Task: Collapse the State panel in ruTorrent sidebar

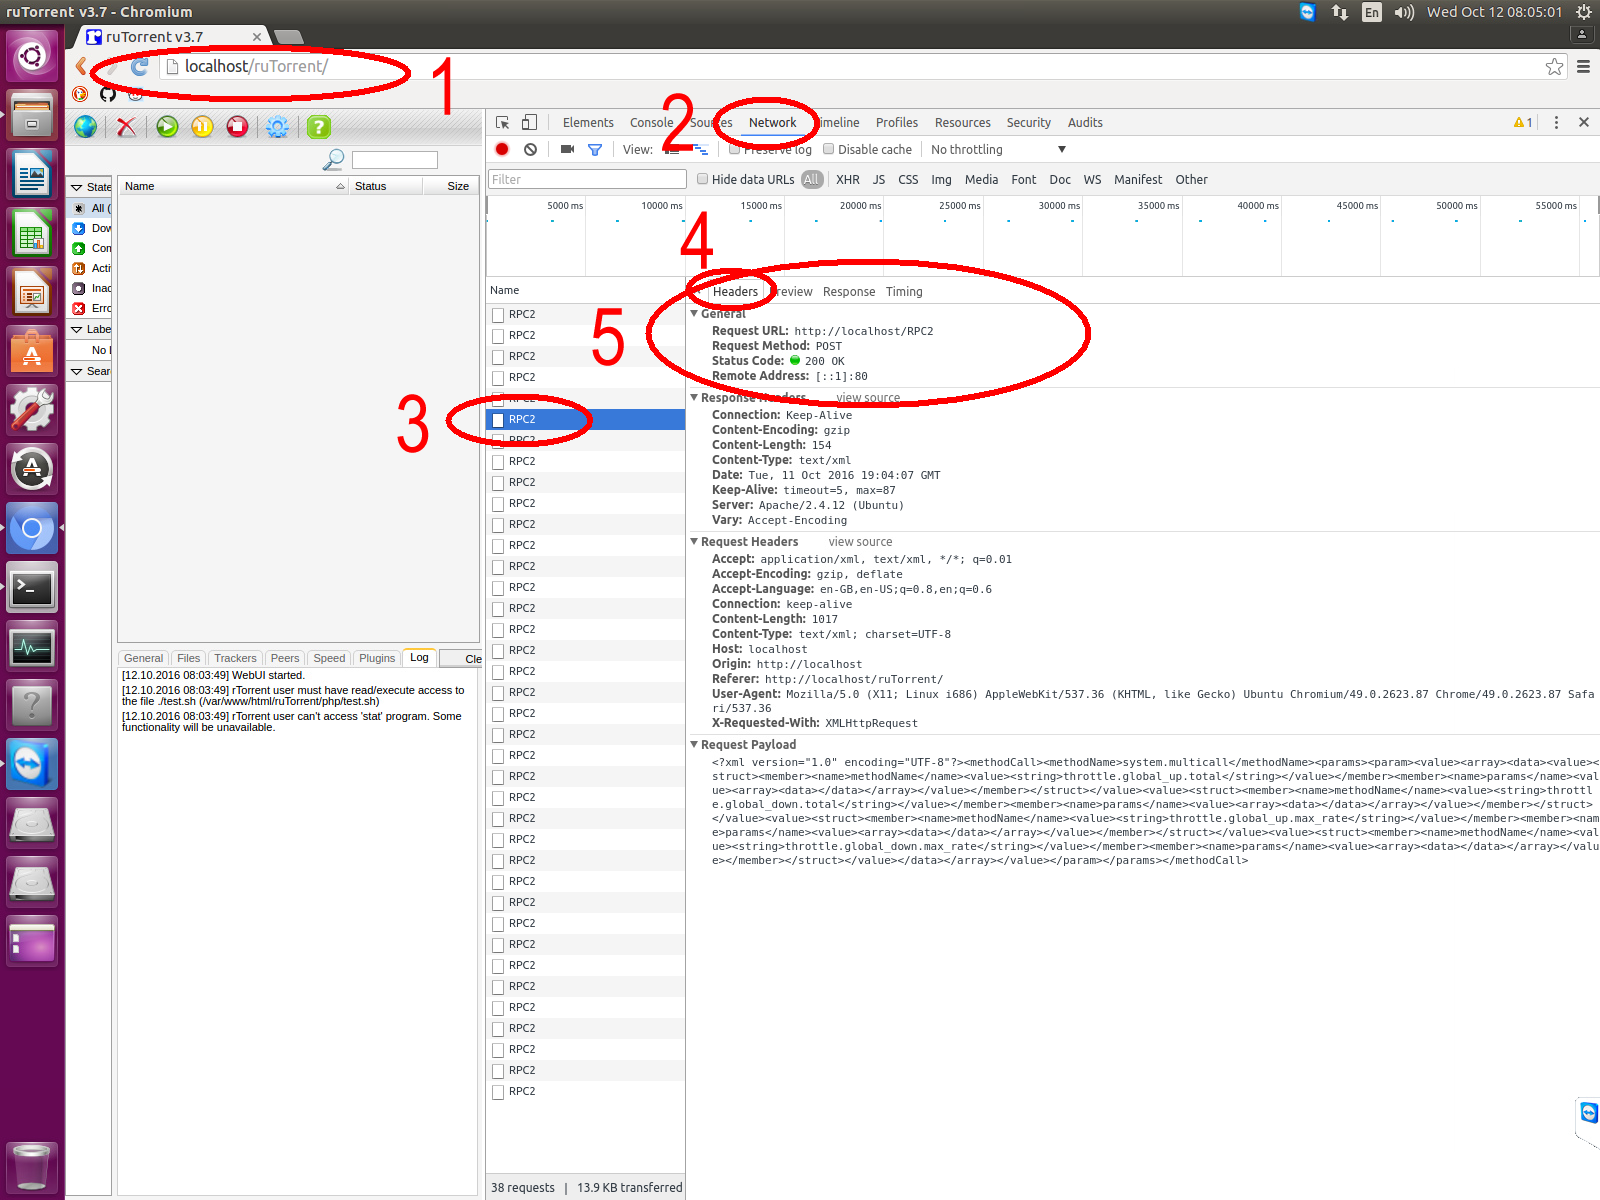Action: pos(76,187)
